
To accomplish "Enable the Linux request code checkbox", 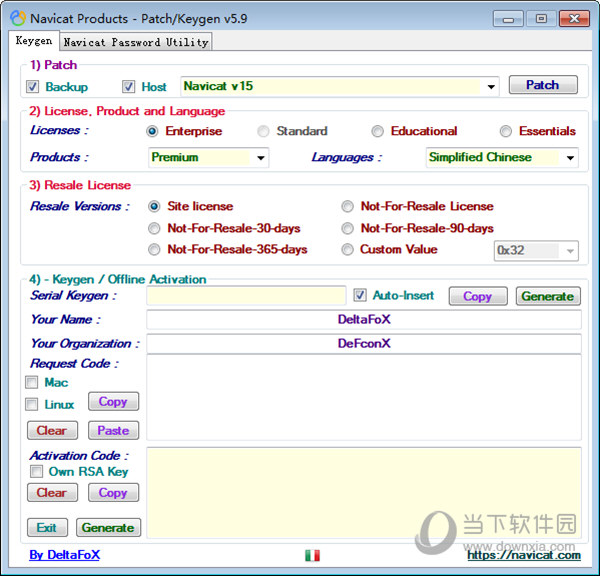I will [31, 404].
